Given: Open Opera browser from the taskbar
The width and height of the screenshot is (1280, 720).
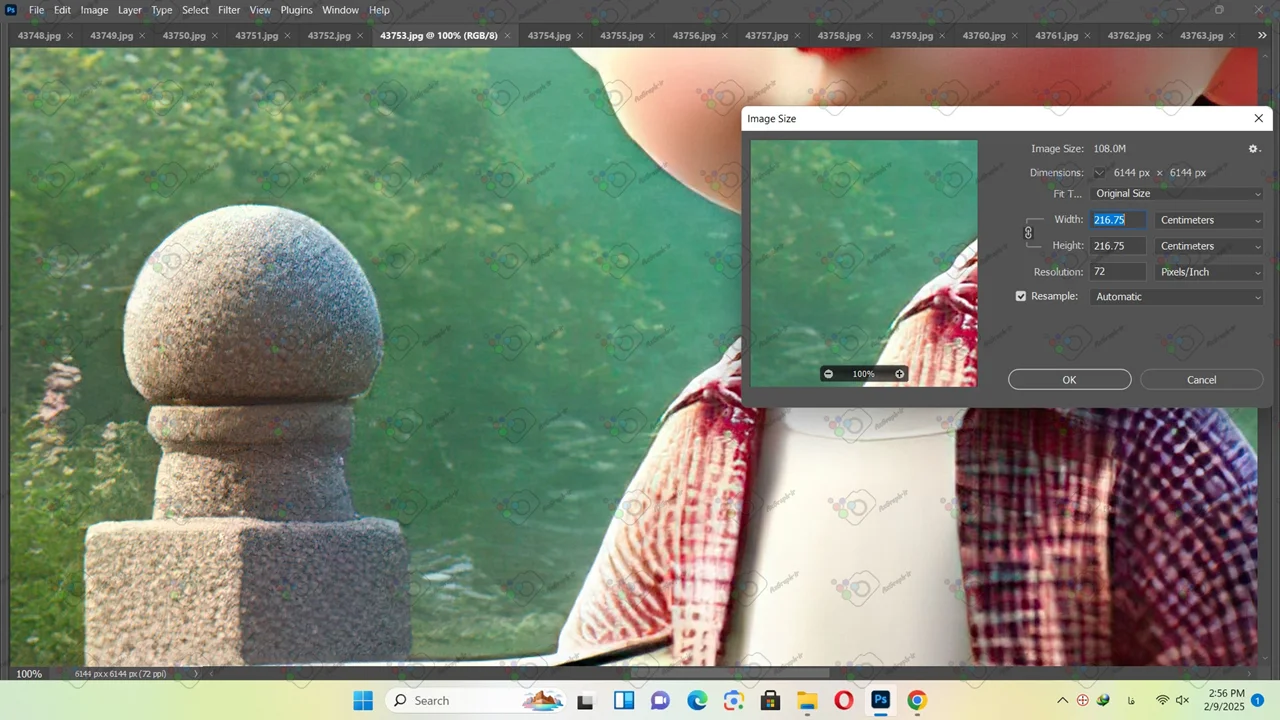Looking at the screenshot, I should click(x=843, y=701).
